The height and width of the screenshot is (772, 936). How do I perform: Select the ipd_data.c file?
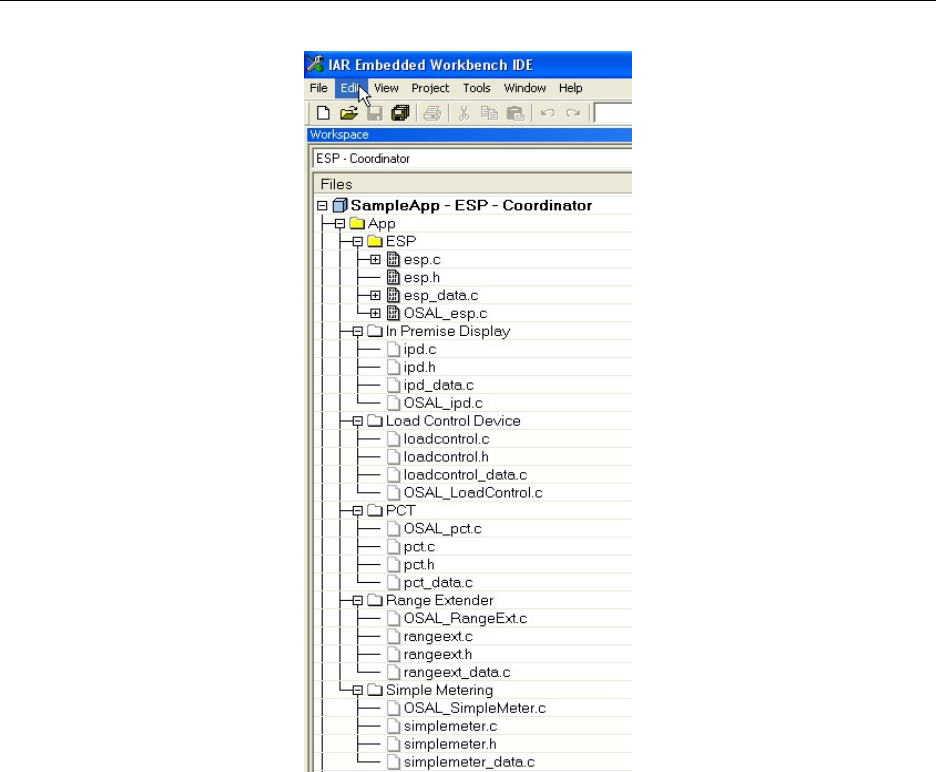pos(438,385)
